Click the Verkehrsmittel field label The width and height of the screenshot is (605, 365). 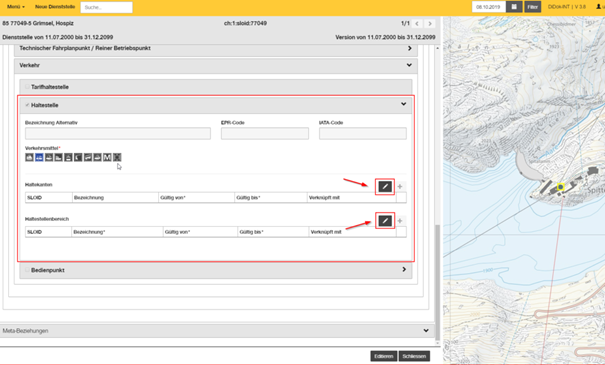[x=42, y=148]
